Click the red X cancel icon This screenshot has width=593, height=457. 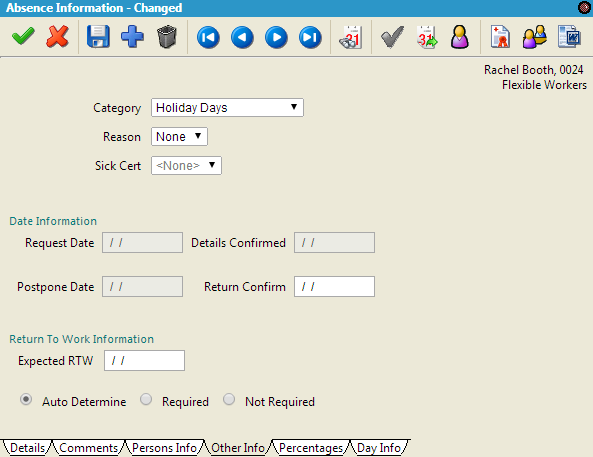(x=57, y=37)
